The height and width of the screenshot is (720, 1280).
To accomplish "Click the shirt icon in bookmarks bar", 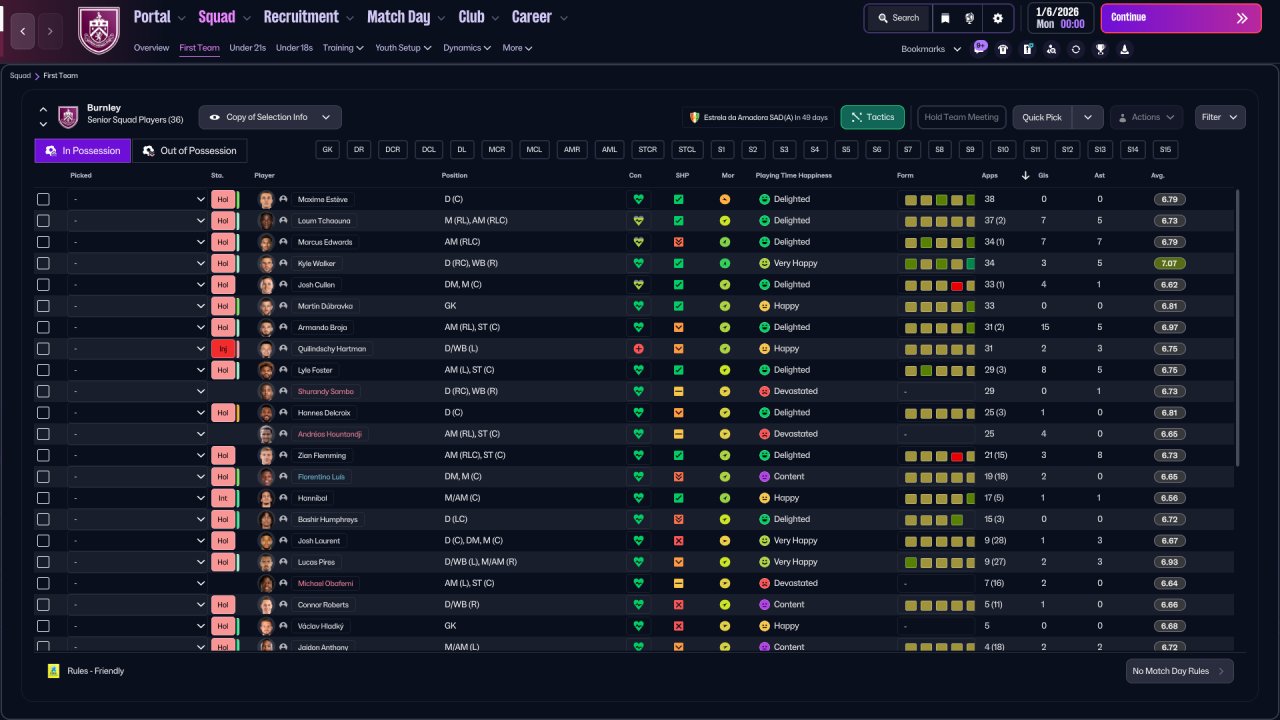I will (x=1003, y=49).
